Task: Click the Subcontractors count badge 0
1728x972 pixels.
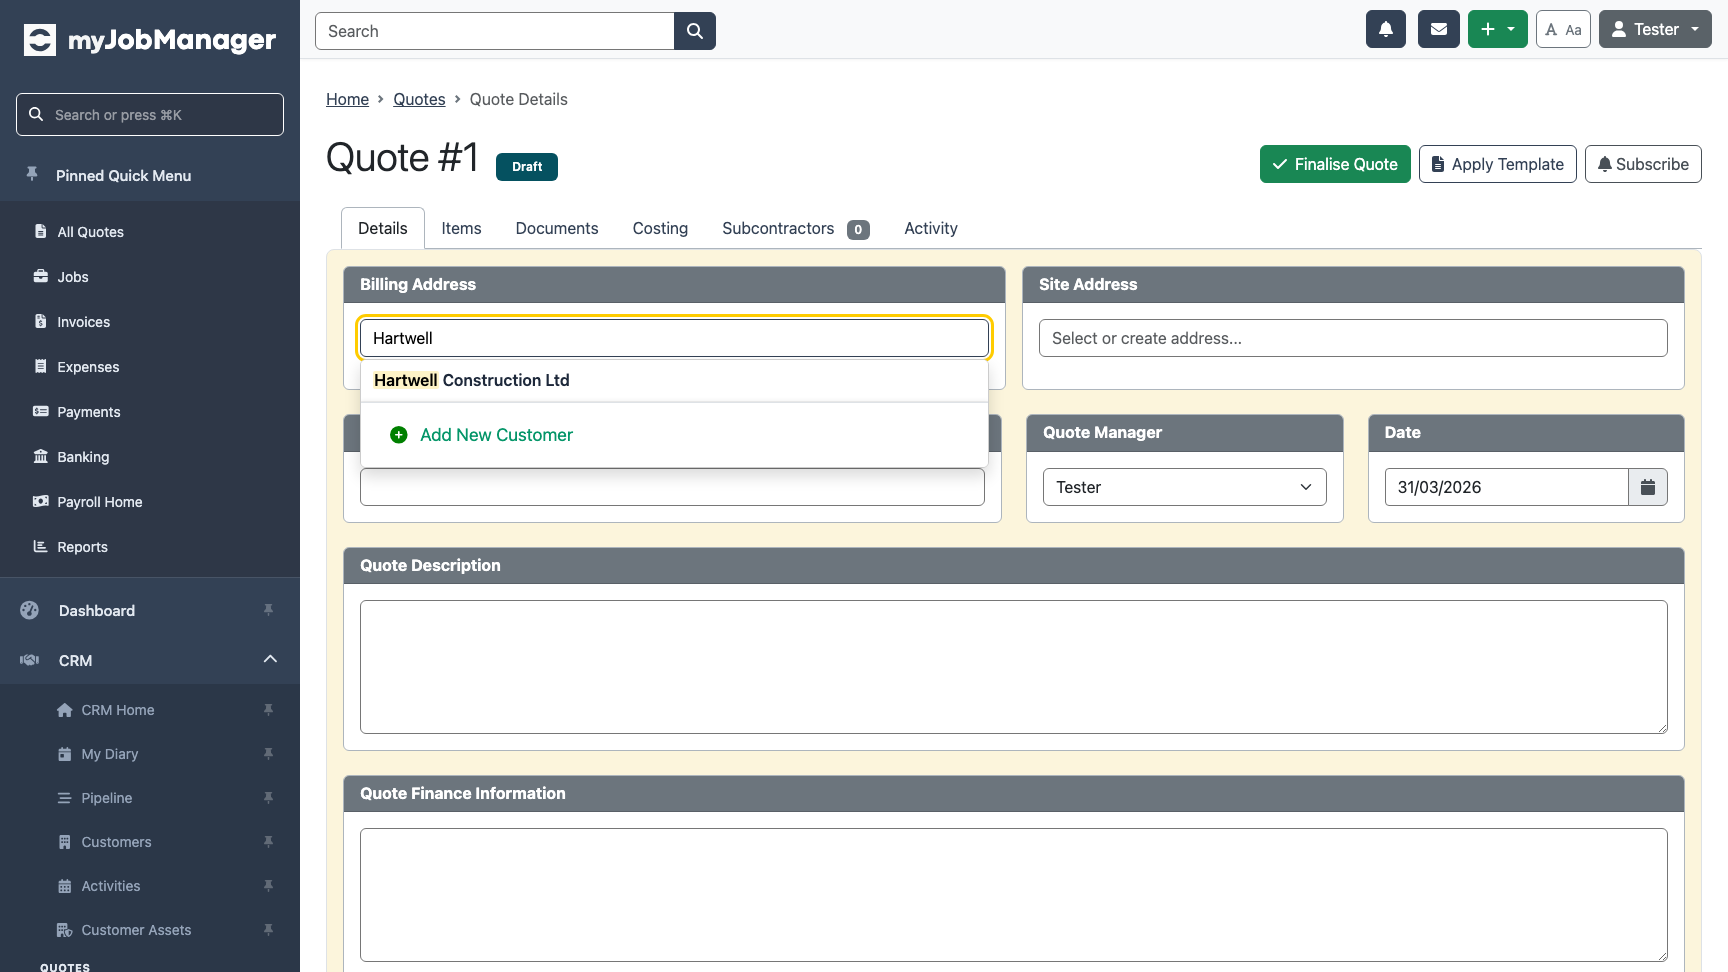Action: click(x=858, y=230)
